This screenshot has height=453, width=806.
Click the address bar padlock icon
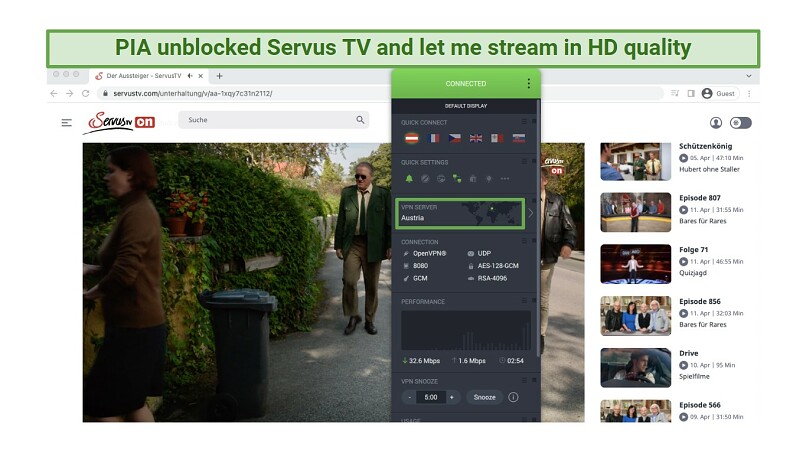105,93
